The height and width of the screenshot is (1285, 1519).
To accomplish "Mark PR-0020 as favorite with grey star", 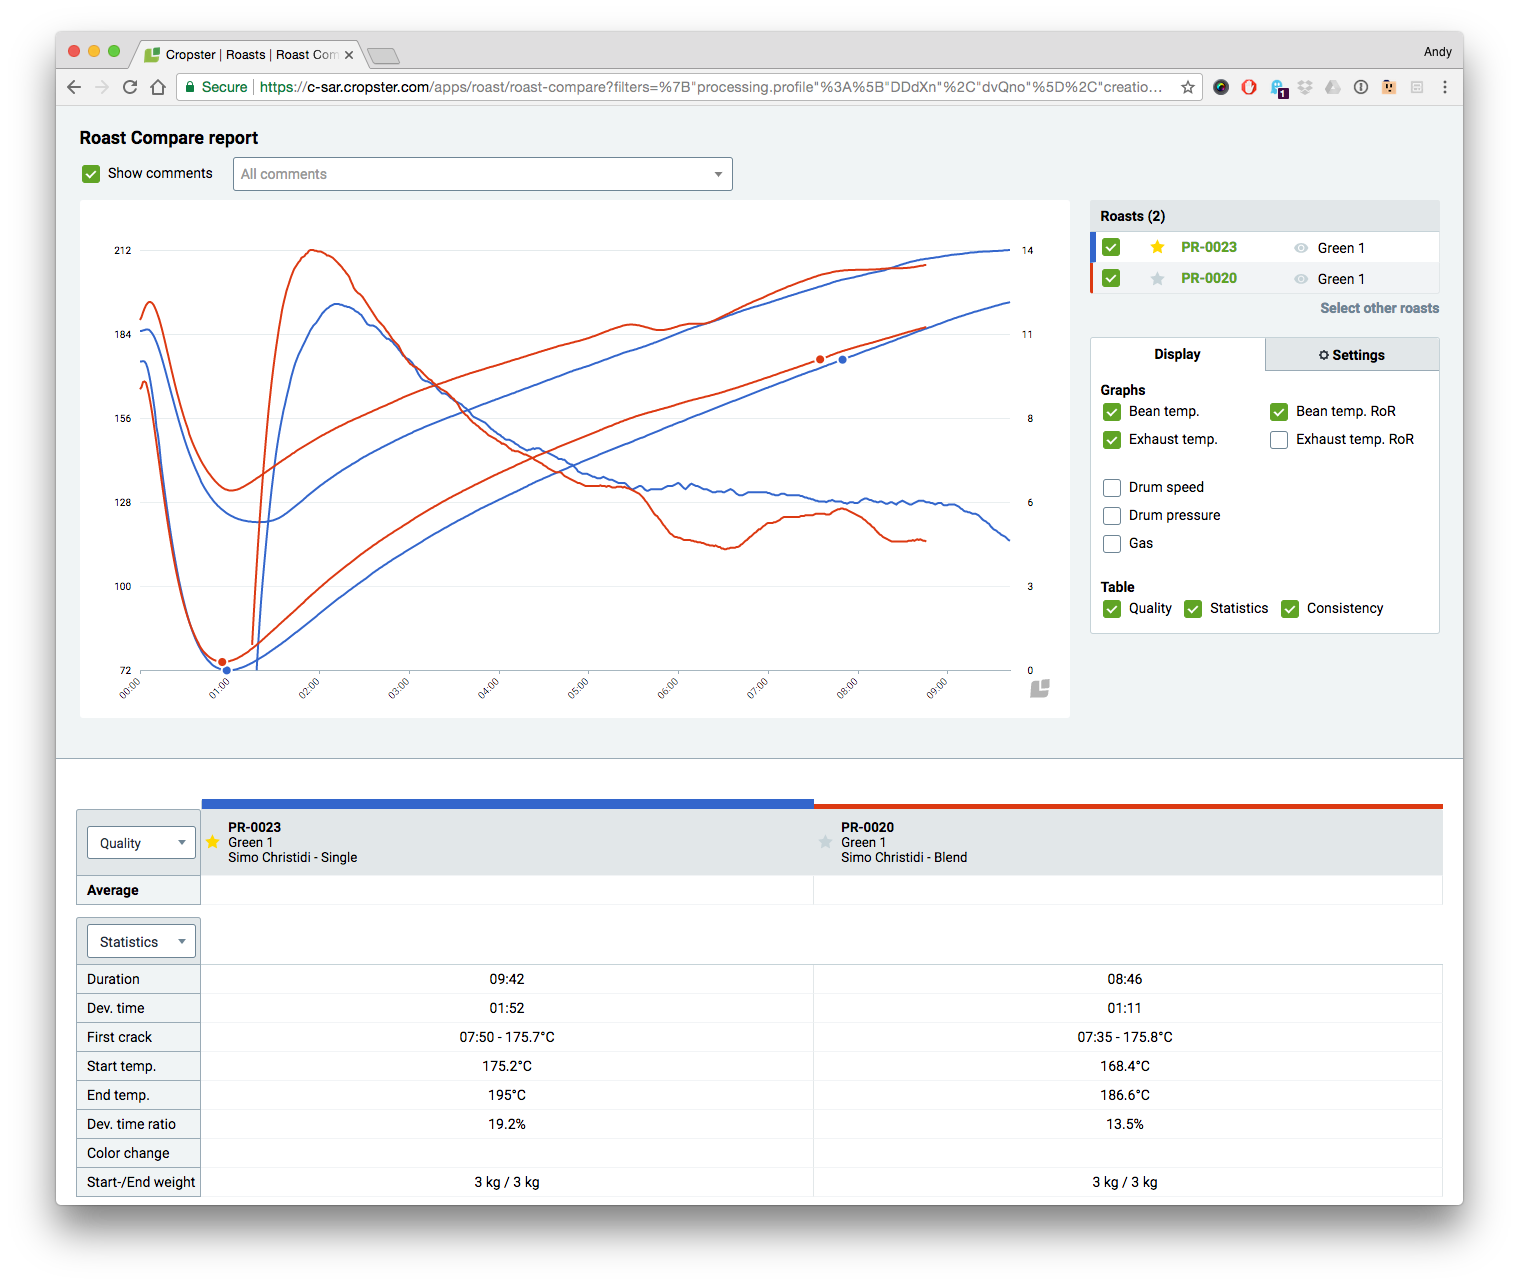I will pos(1157,278).
